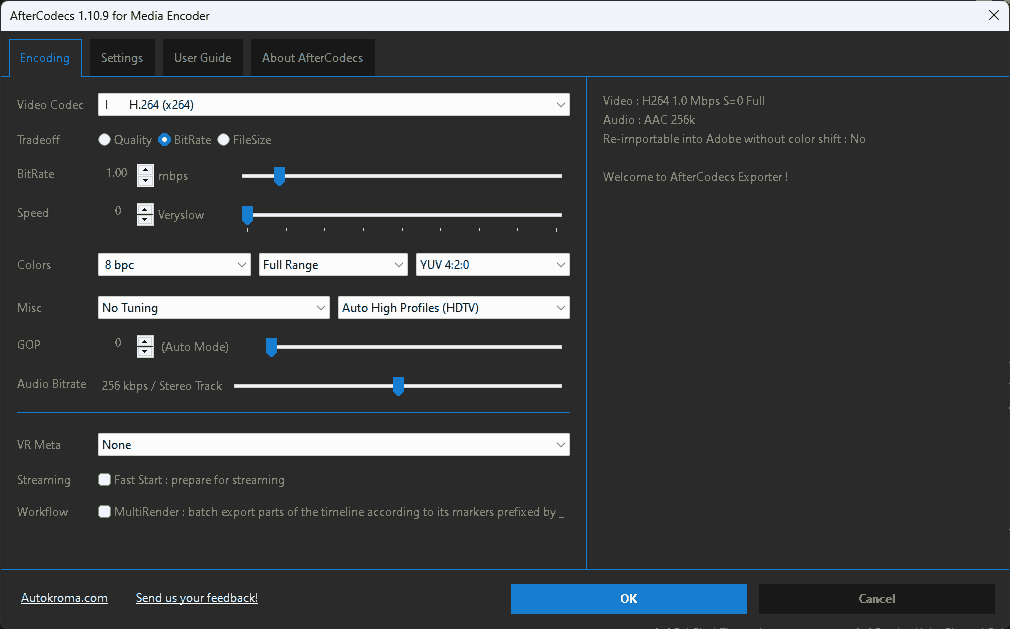Close the AfterCodecs dialog window
1010x629 pixels.
point(994,15)
